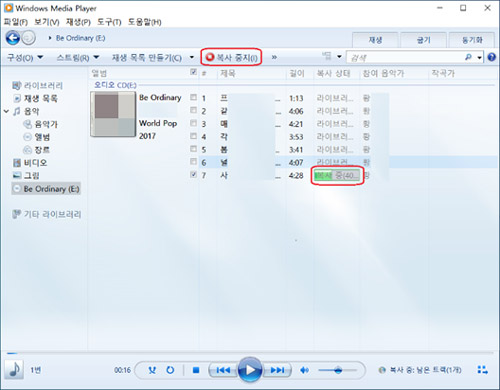Open 앨범 in the sidebar
This screenshot has height=390, width=500.
tap(37, 137)
